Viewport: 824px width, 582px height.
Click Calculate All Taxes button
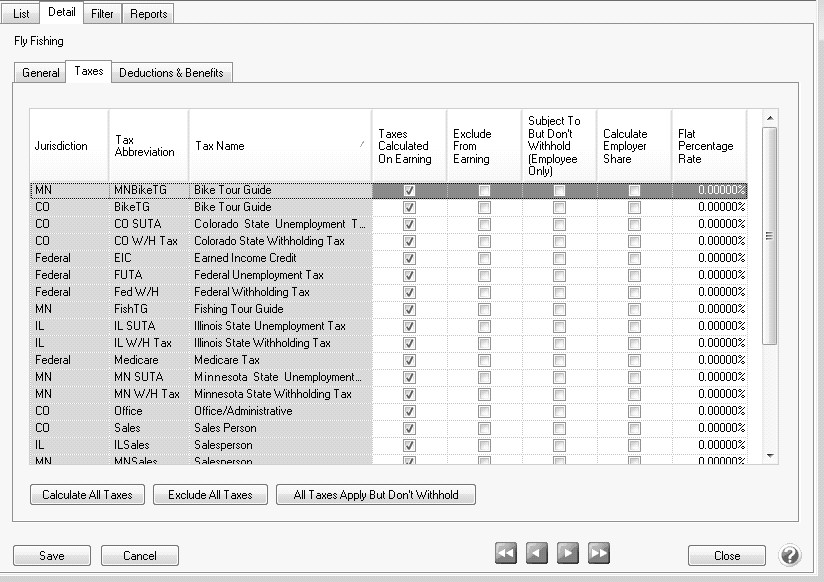point(88,495)
